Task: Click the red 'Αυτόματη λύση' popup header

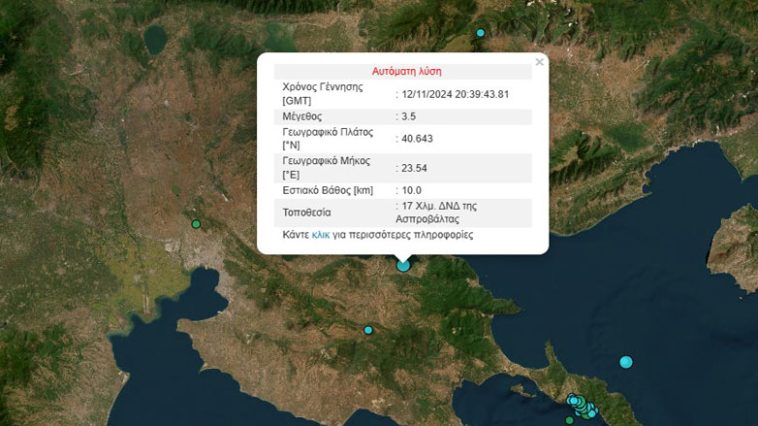Action: click(406, 72)
